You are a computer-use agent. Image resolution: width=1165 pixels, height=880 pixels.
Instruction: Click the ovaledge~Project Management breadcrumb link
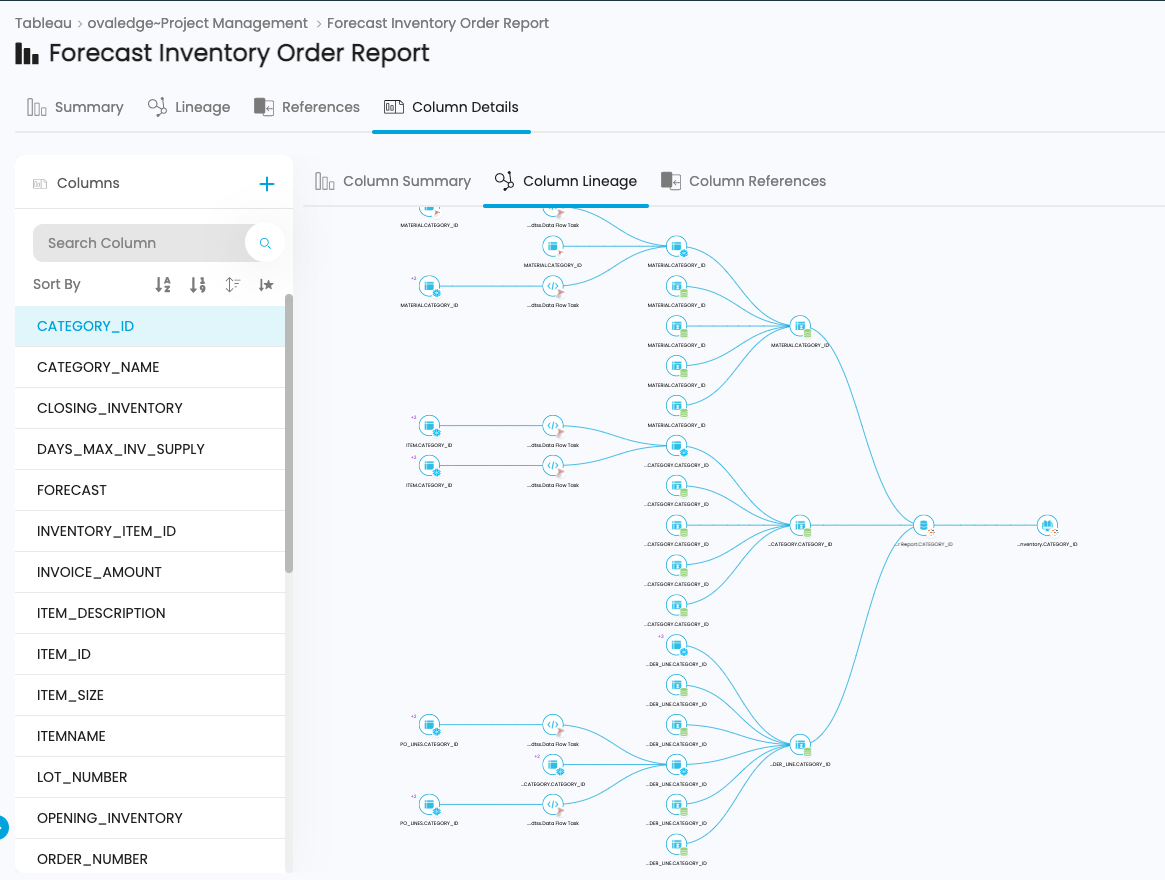tap(197, 22)
